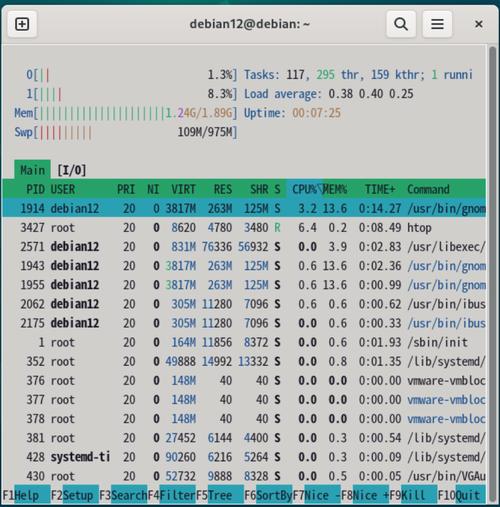The height and width of the screenshot is (507, 500).
Task: Close the terminal window
Action: coord(479,24)
